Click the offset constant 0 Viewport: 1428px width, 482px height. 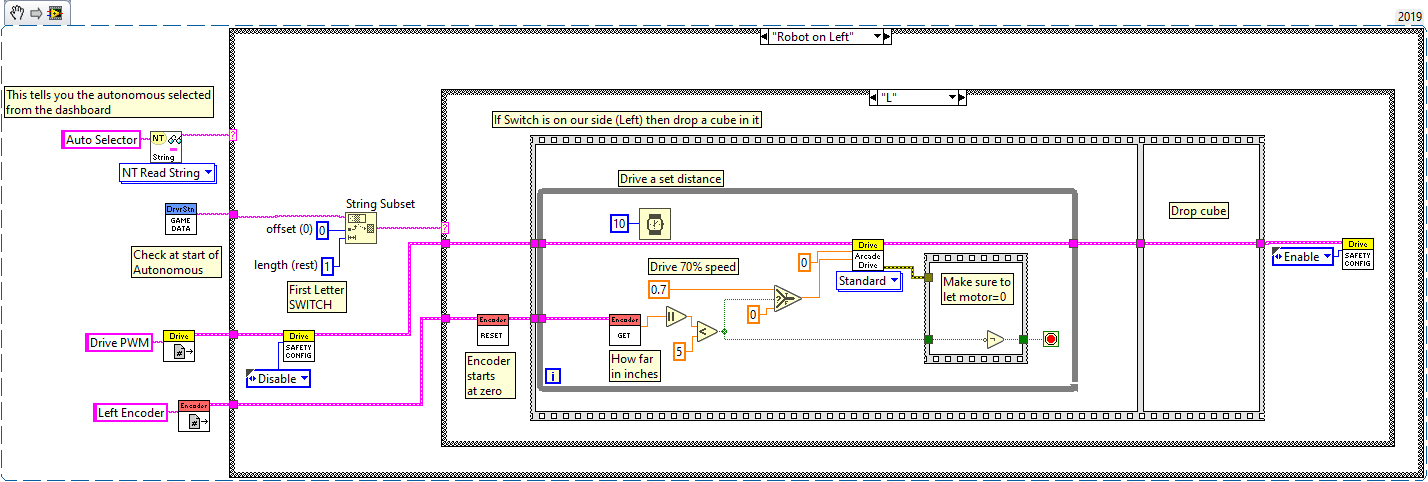pos(322,230)
